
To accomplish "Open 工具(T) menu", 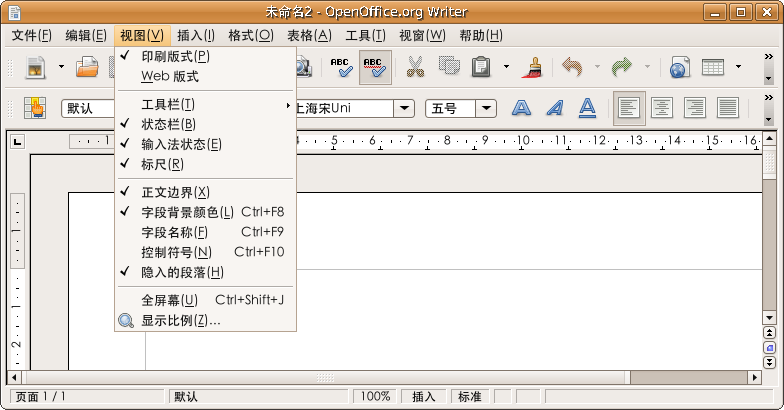I will pyautogui.click(x=366, y=36).
